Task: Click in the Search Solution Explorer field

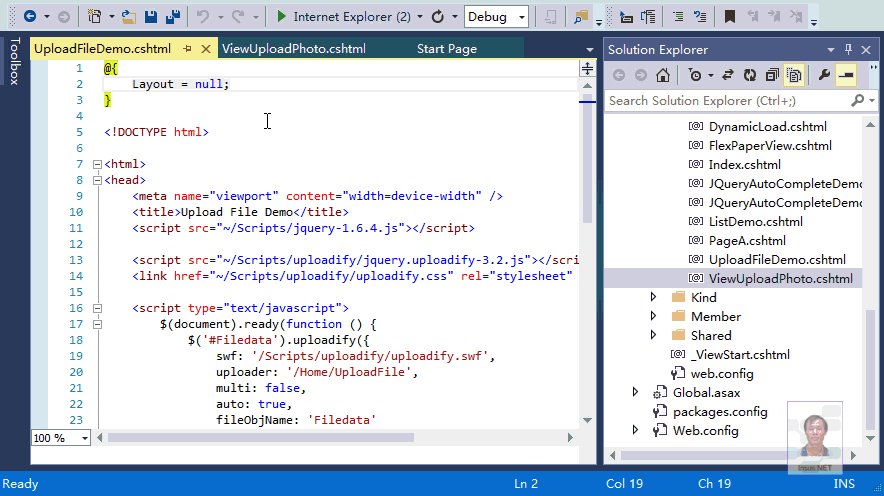Action: (727, 100)
